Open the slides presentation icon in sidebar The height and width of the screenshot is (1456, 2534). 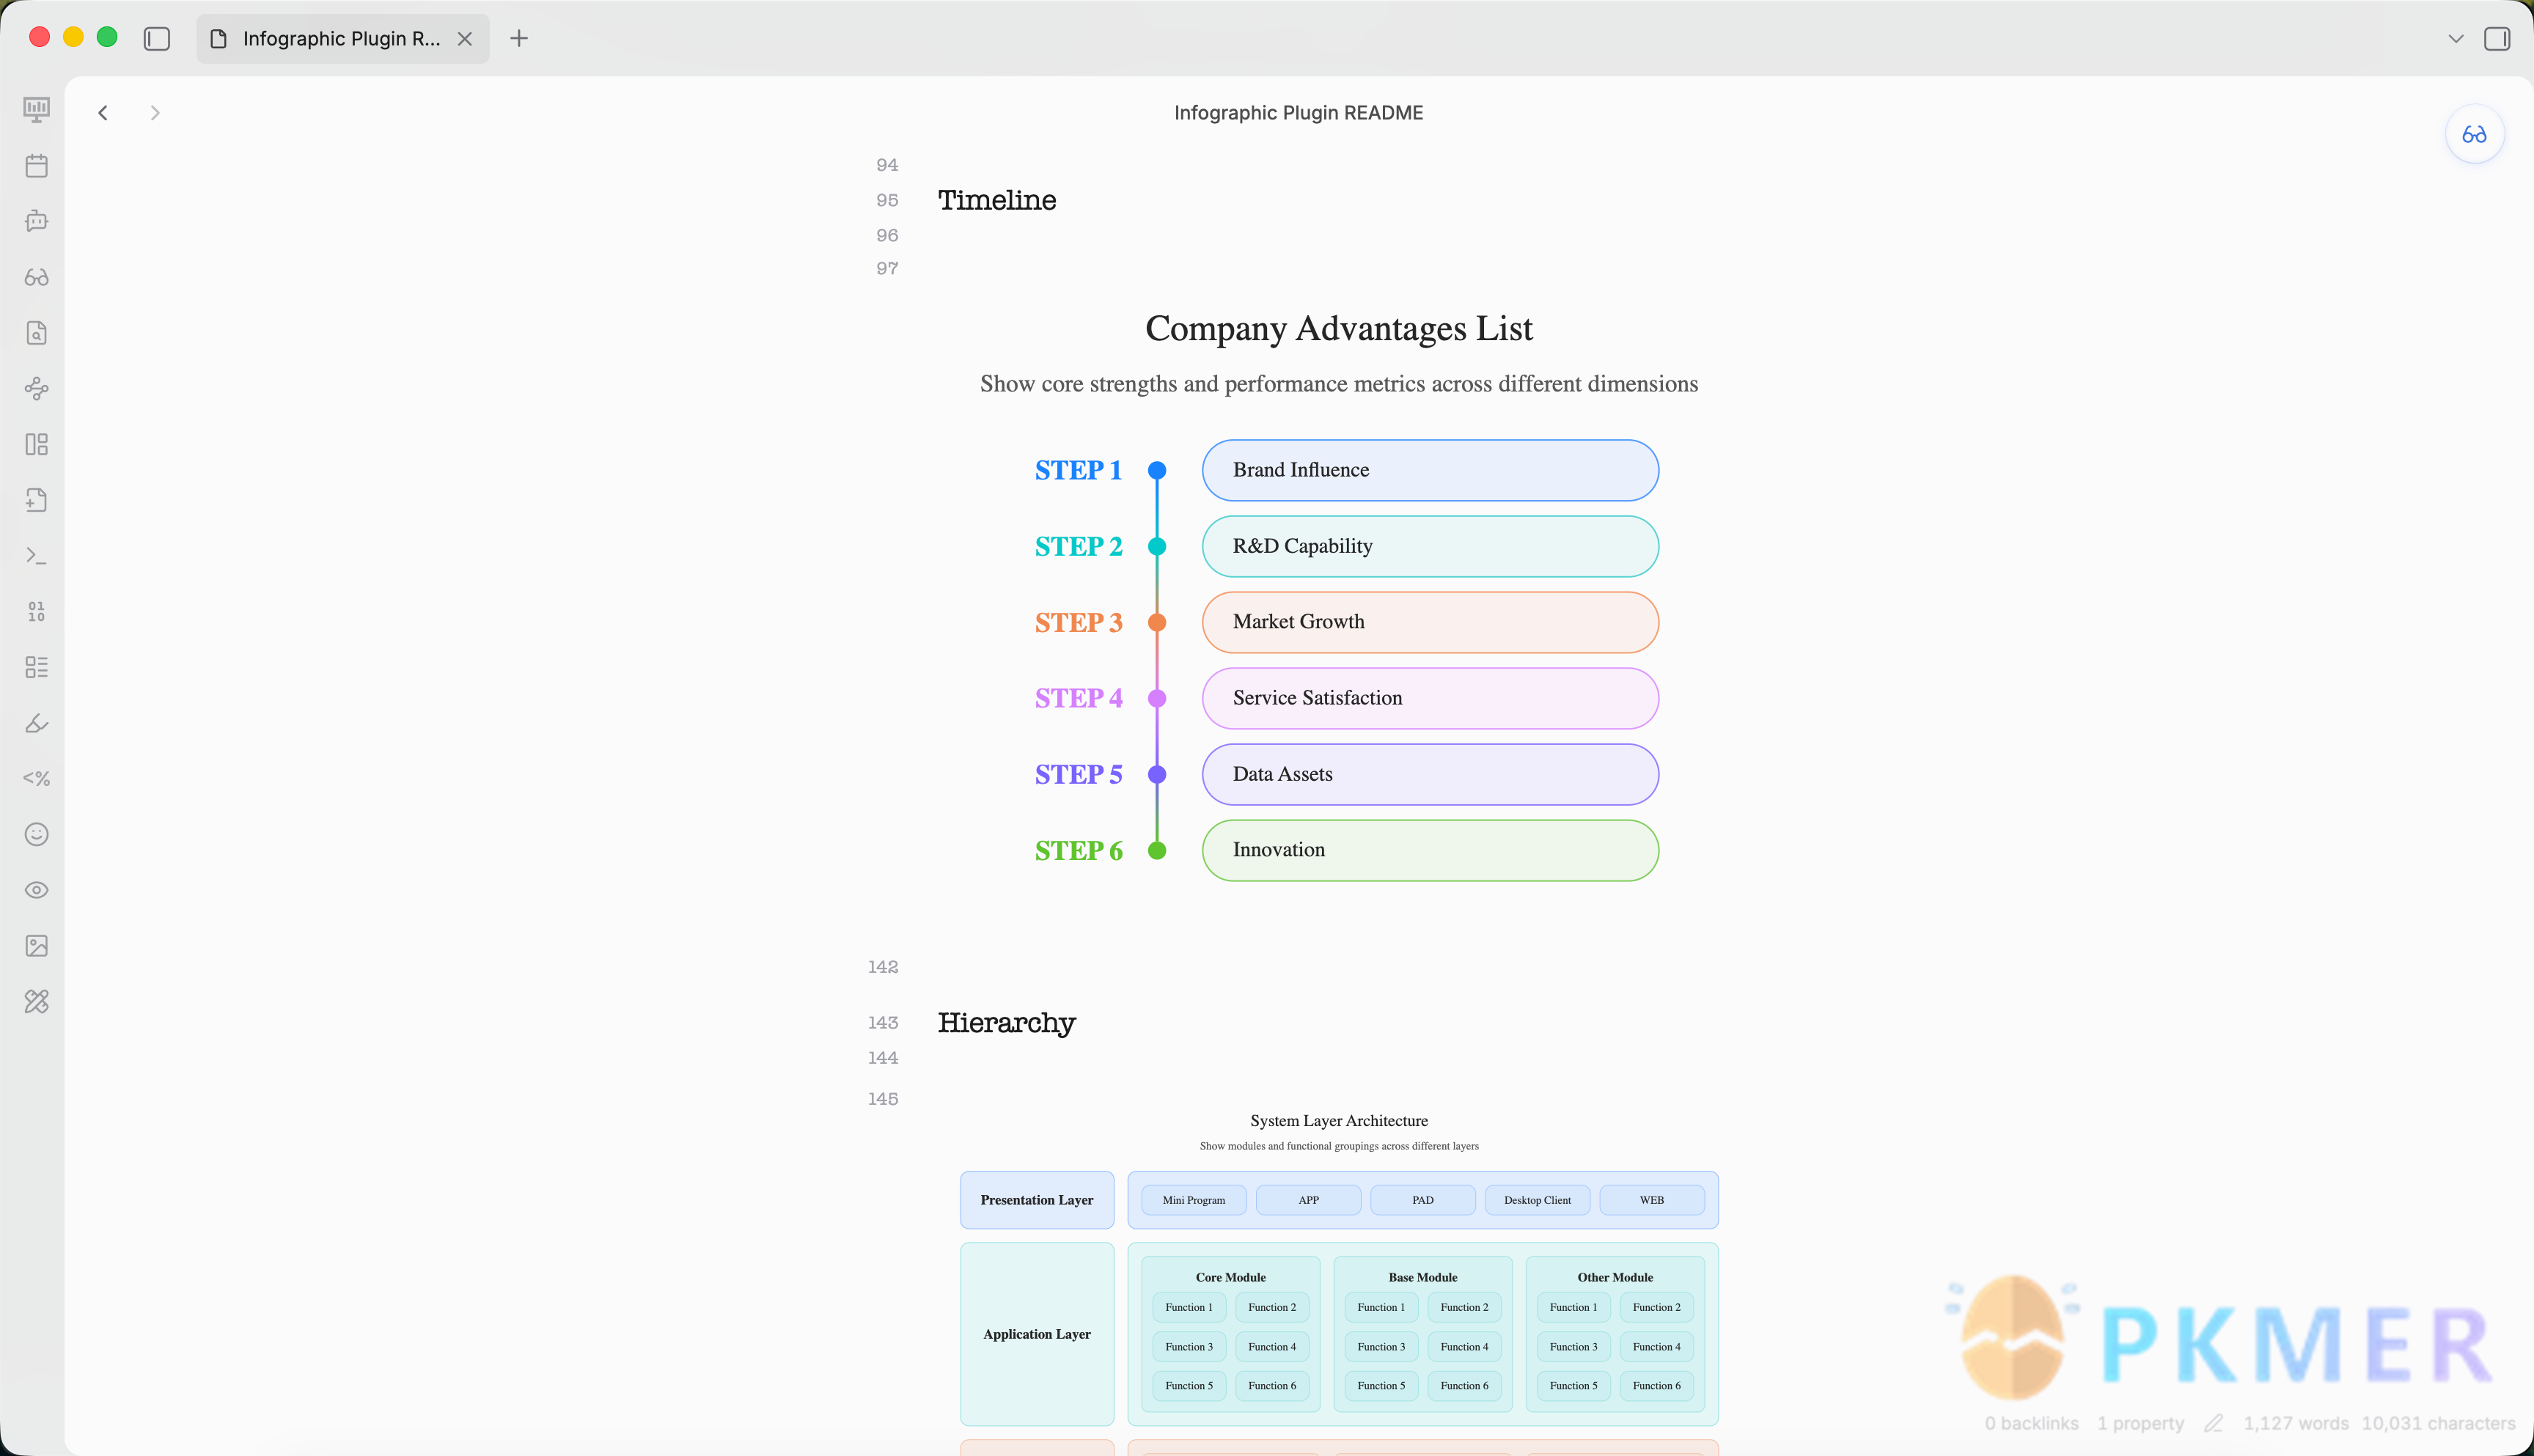tap(37, 109)
